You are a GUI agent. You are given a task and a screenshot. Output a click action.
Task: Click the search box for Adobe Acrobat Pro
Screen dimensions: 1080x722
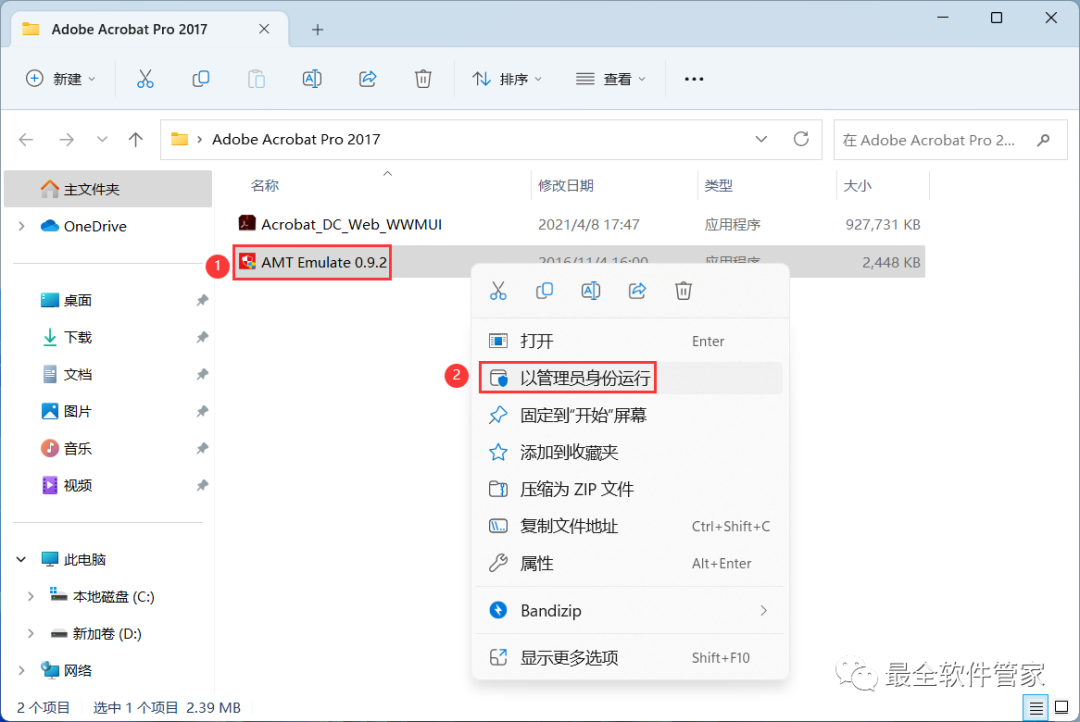950,140
